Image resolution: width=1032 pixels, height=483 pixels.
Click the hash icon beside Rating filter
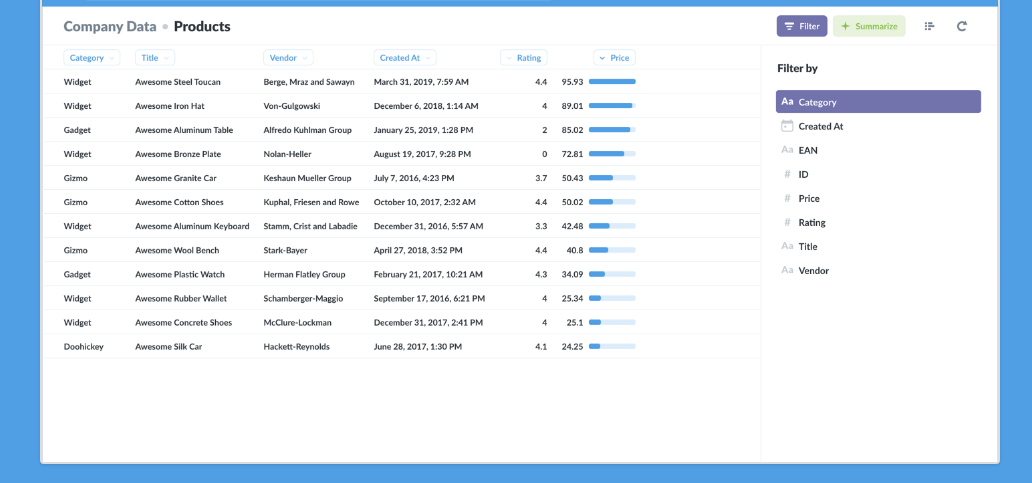787,222
